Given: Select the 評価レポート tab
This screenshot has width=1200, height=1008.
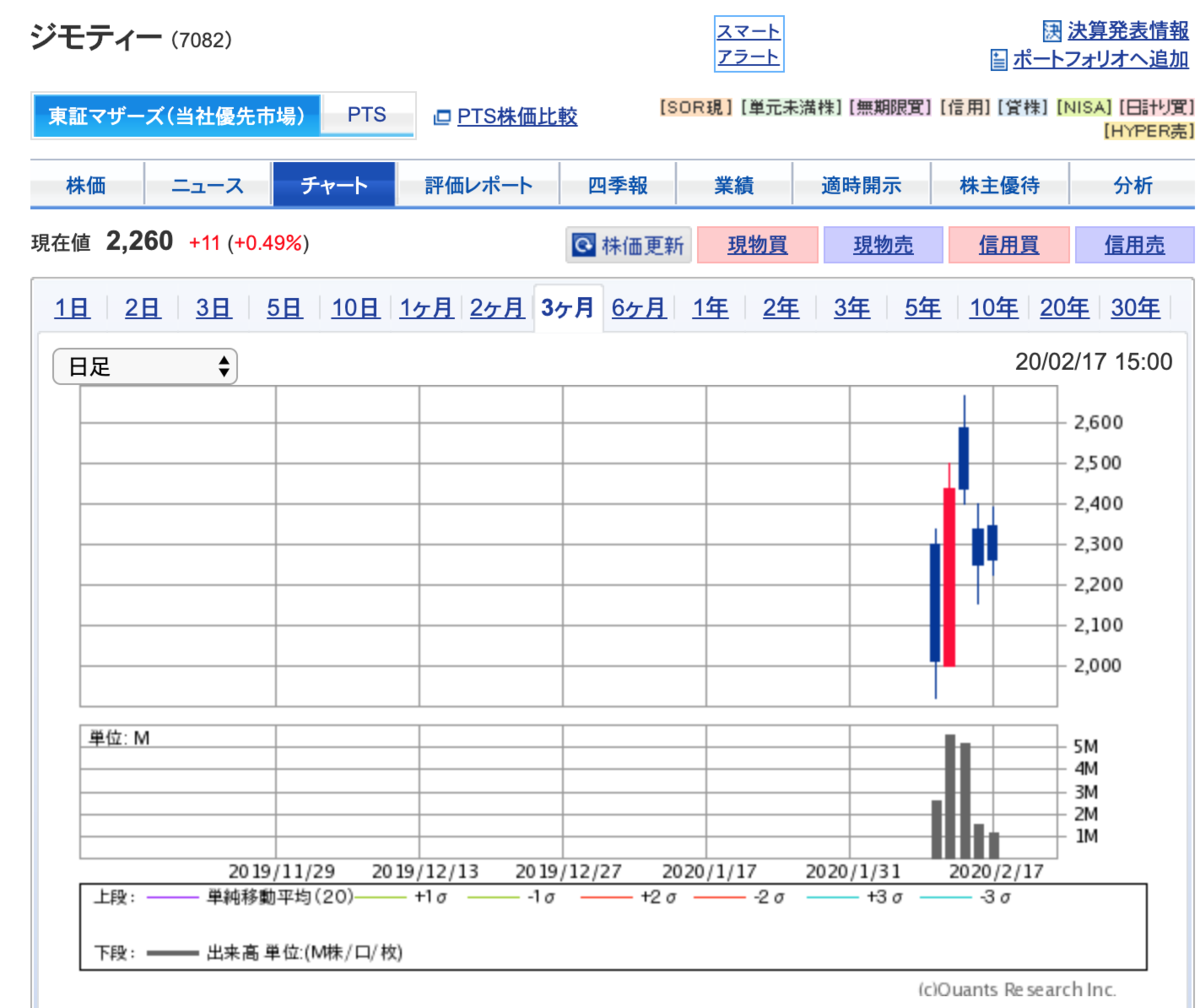Looking at the screenshot, I should 478,185.
